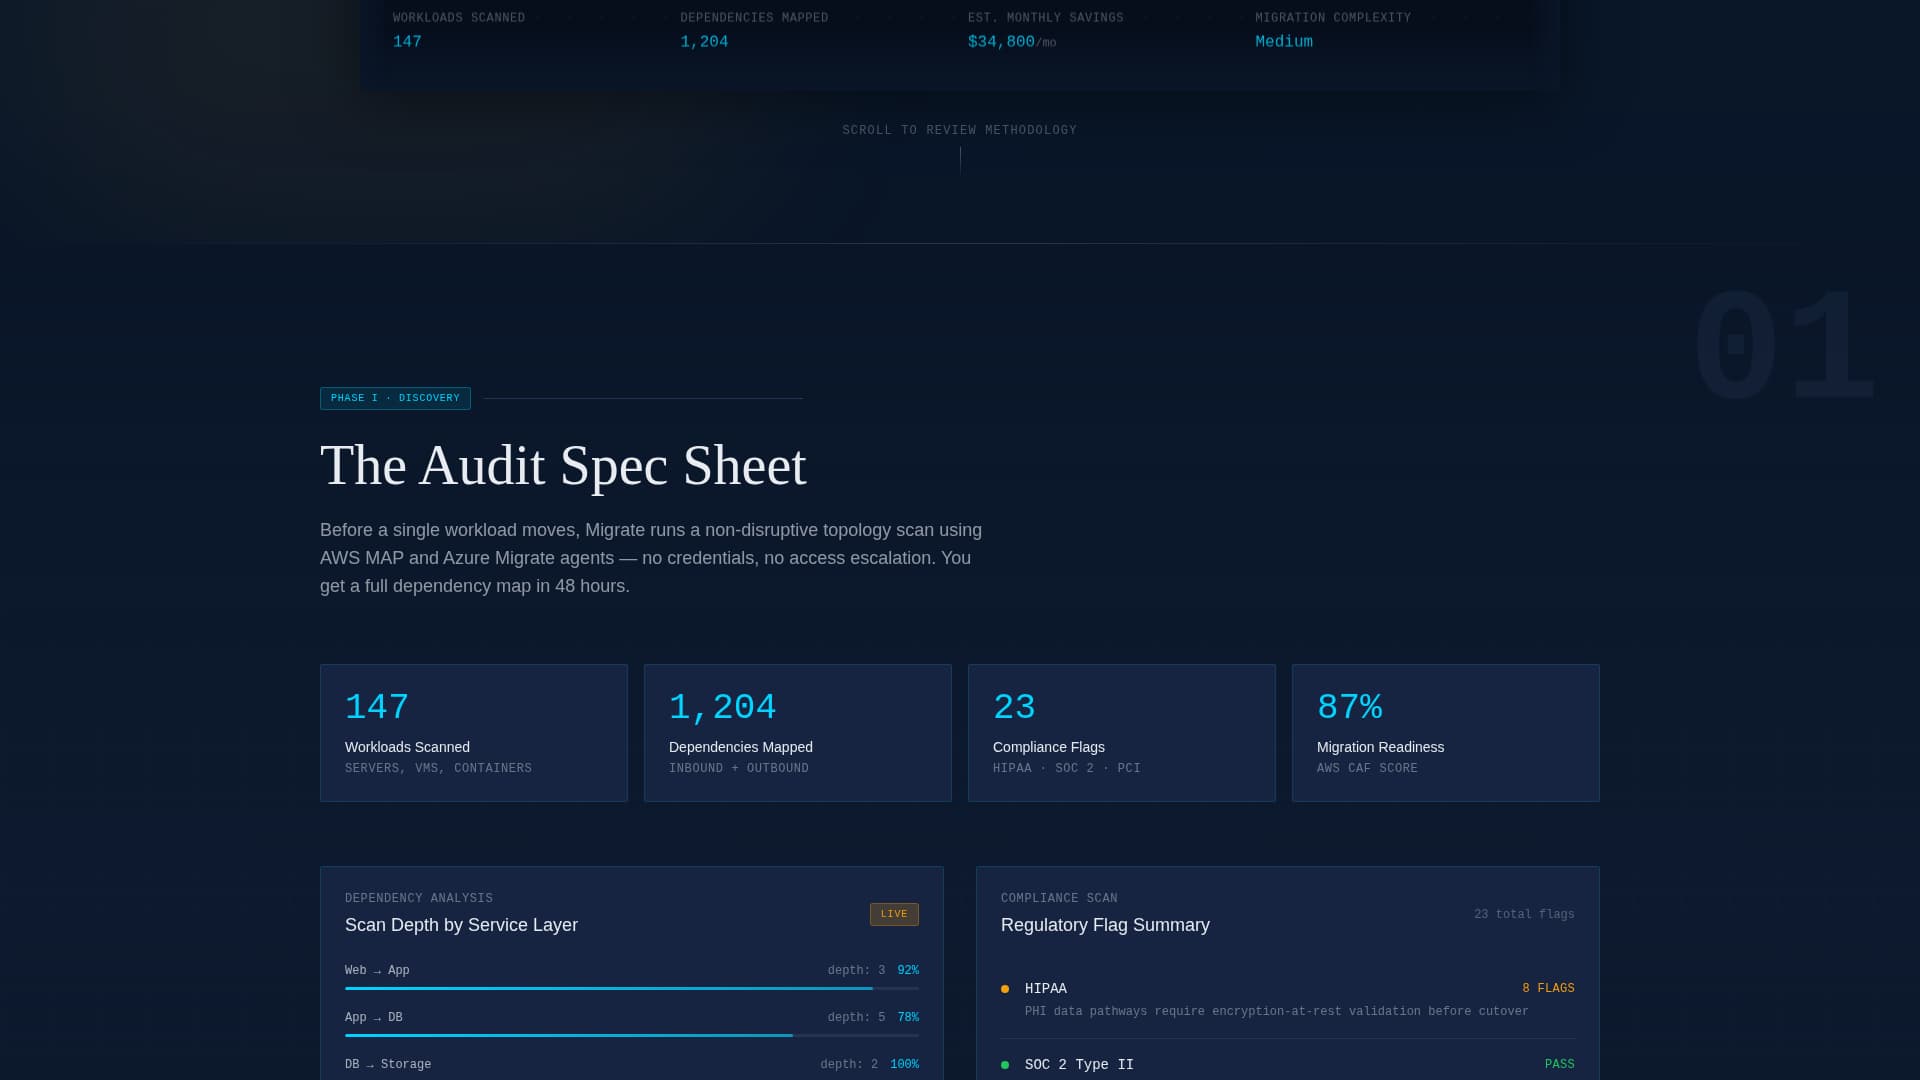
Task: Click the orange HIPAA status dot
Action: [x=1006, y=988]
